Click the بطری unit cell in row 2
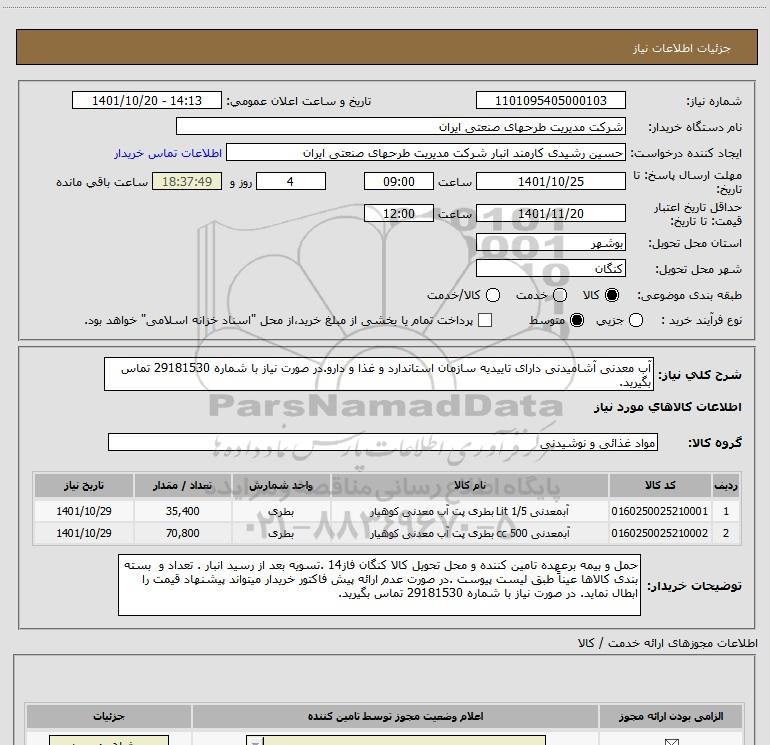This screenshot has height=745, width=770. pyautogui.click(x=281, y=533)
